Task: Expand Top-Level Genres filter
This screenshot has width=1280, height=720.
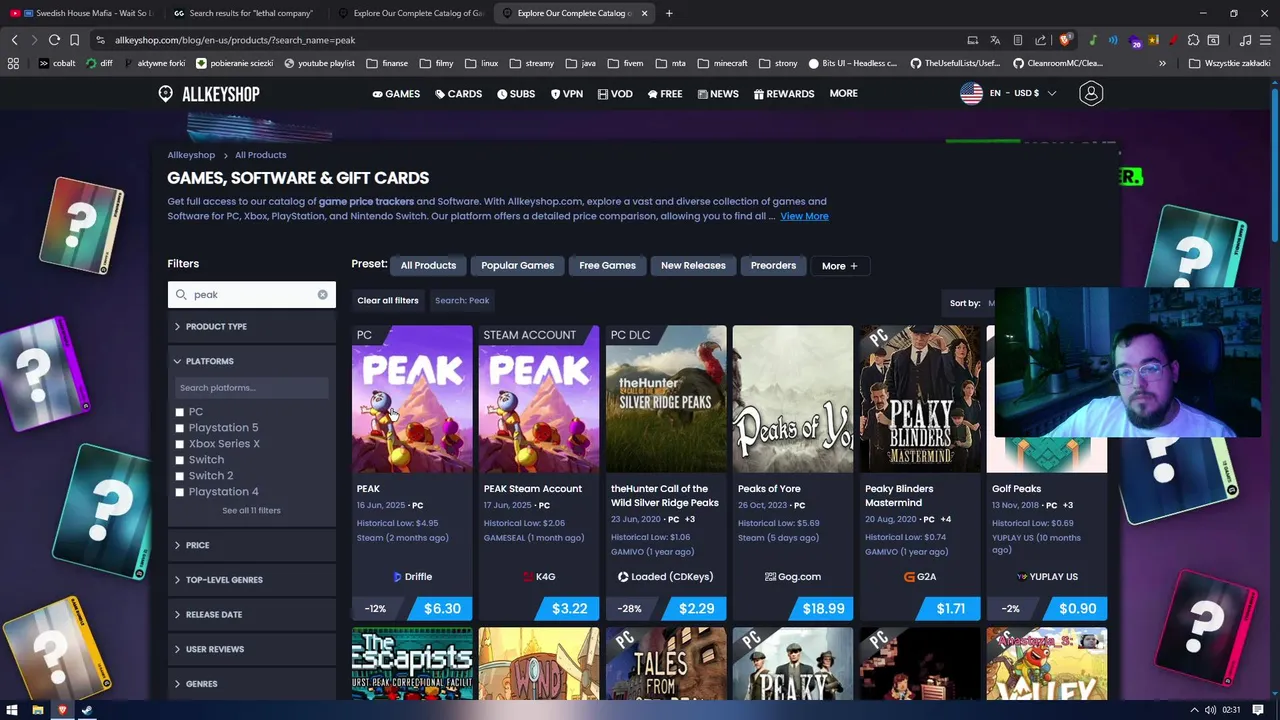Action: (x=251, y=580)
